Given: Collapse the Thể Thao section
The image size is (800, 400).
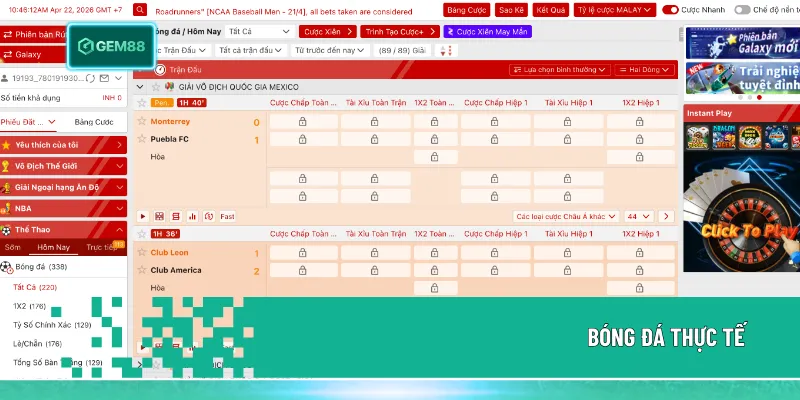Looking at the screenshot, I should pyautogui.click(x=63, y=230).
